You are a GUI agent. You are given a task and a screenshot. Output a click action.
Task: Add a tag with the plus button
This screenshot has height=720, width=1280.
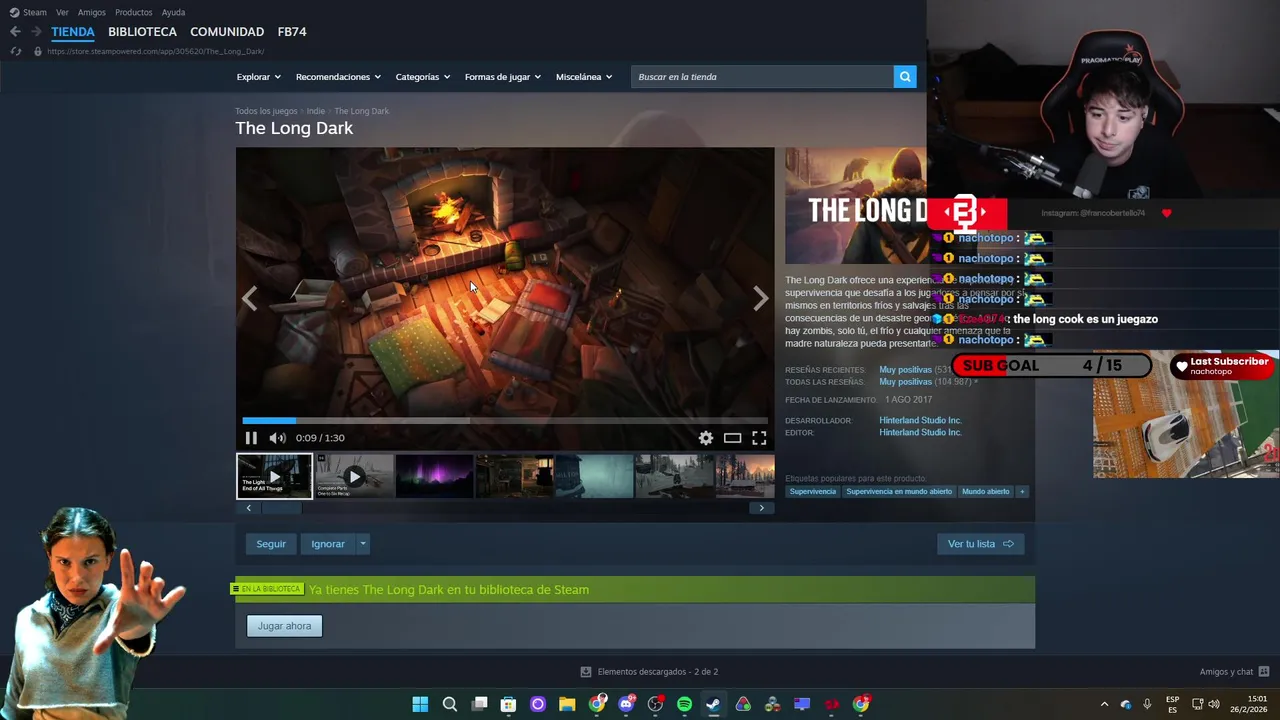pos(1021,491)
